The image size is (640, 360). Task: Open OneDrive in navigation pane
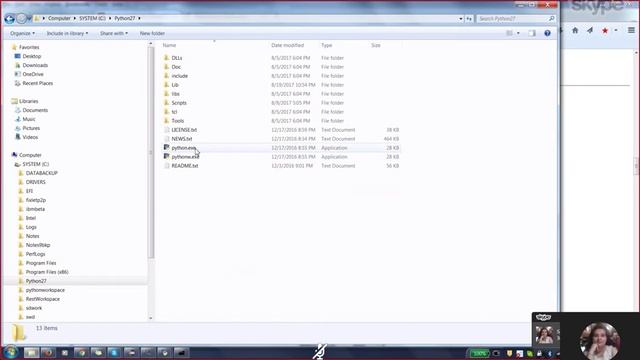33,74
